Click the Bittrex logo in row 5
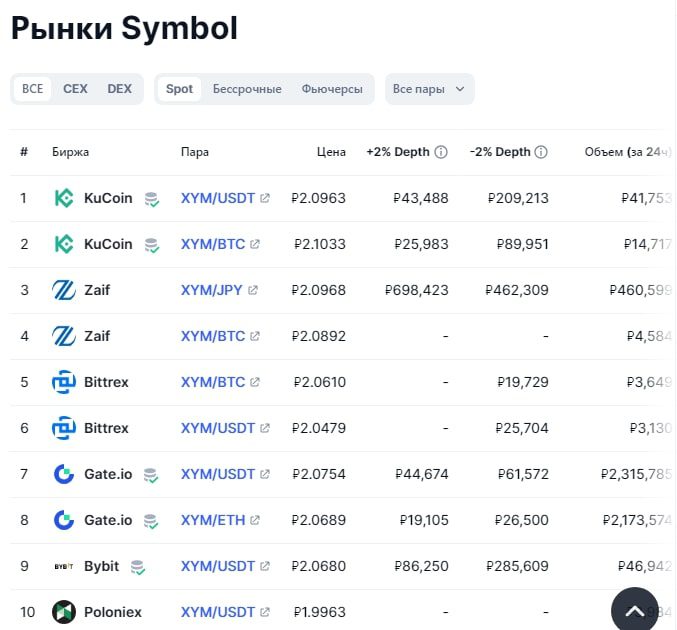 (x=64, y=382)
